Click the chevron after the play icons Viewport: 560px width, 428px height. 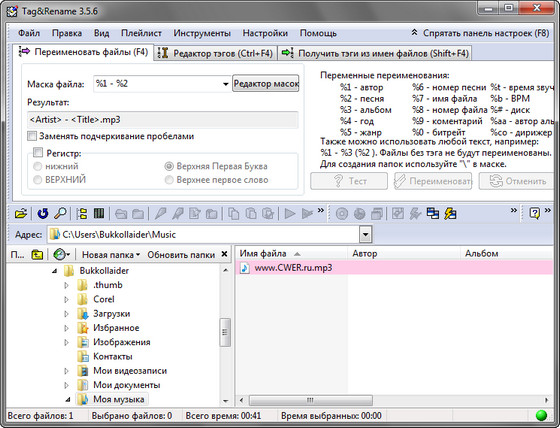[321, 210]
